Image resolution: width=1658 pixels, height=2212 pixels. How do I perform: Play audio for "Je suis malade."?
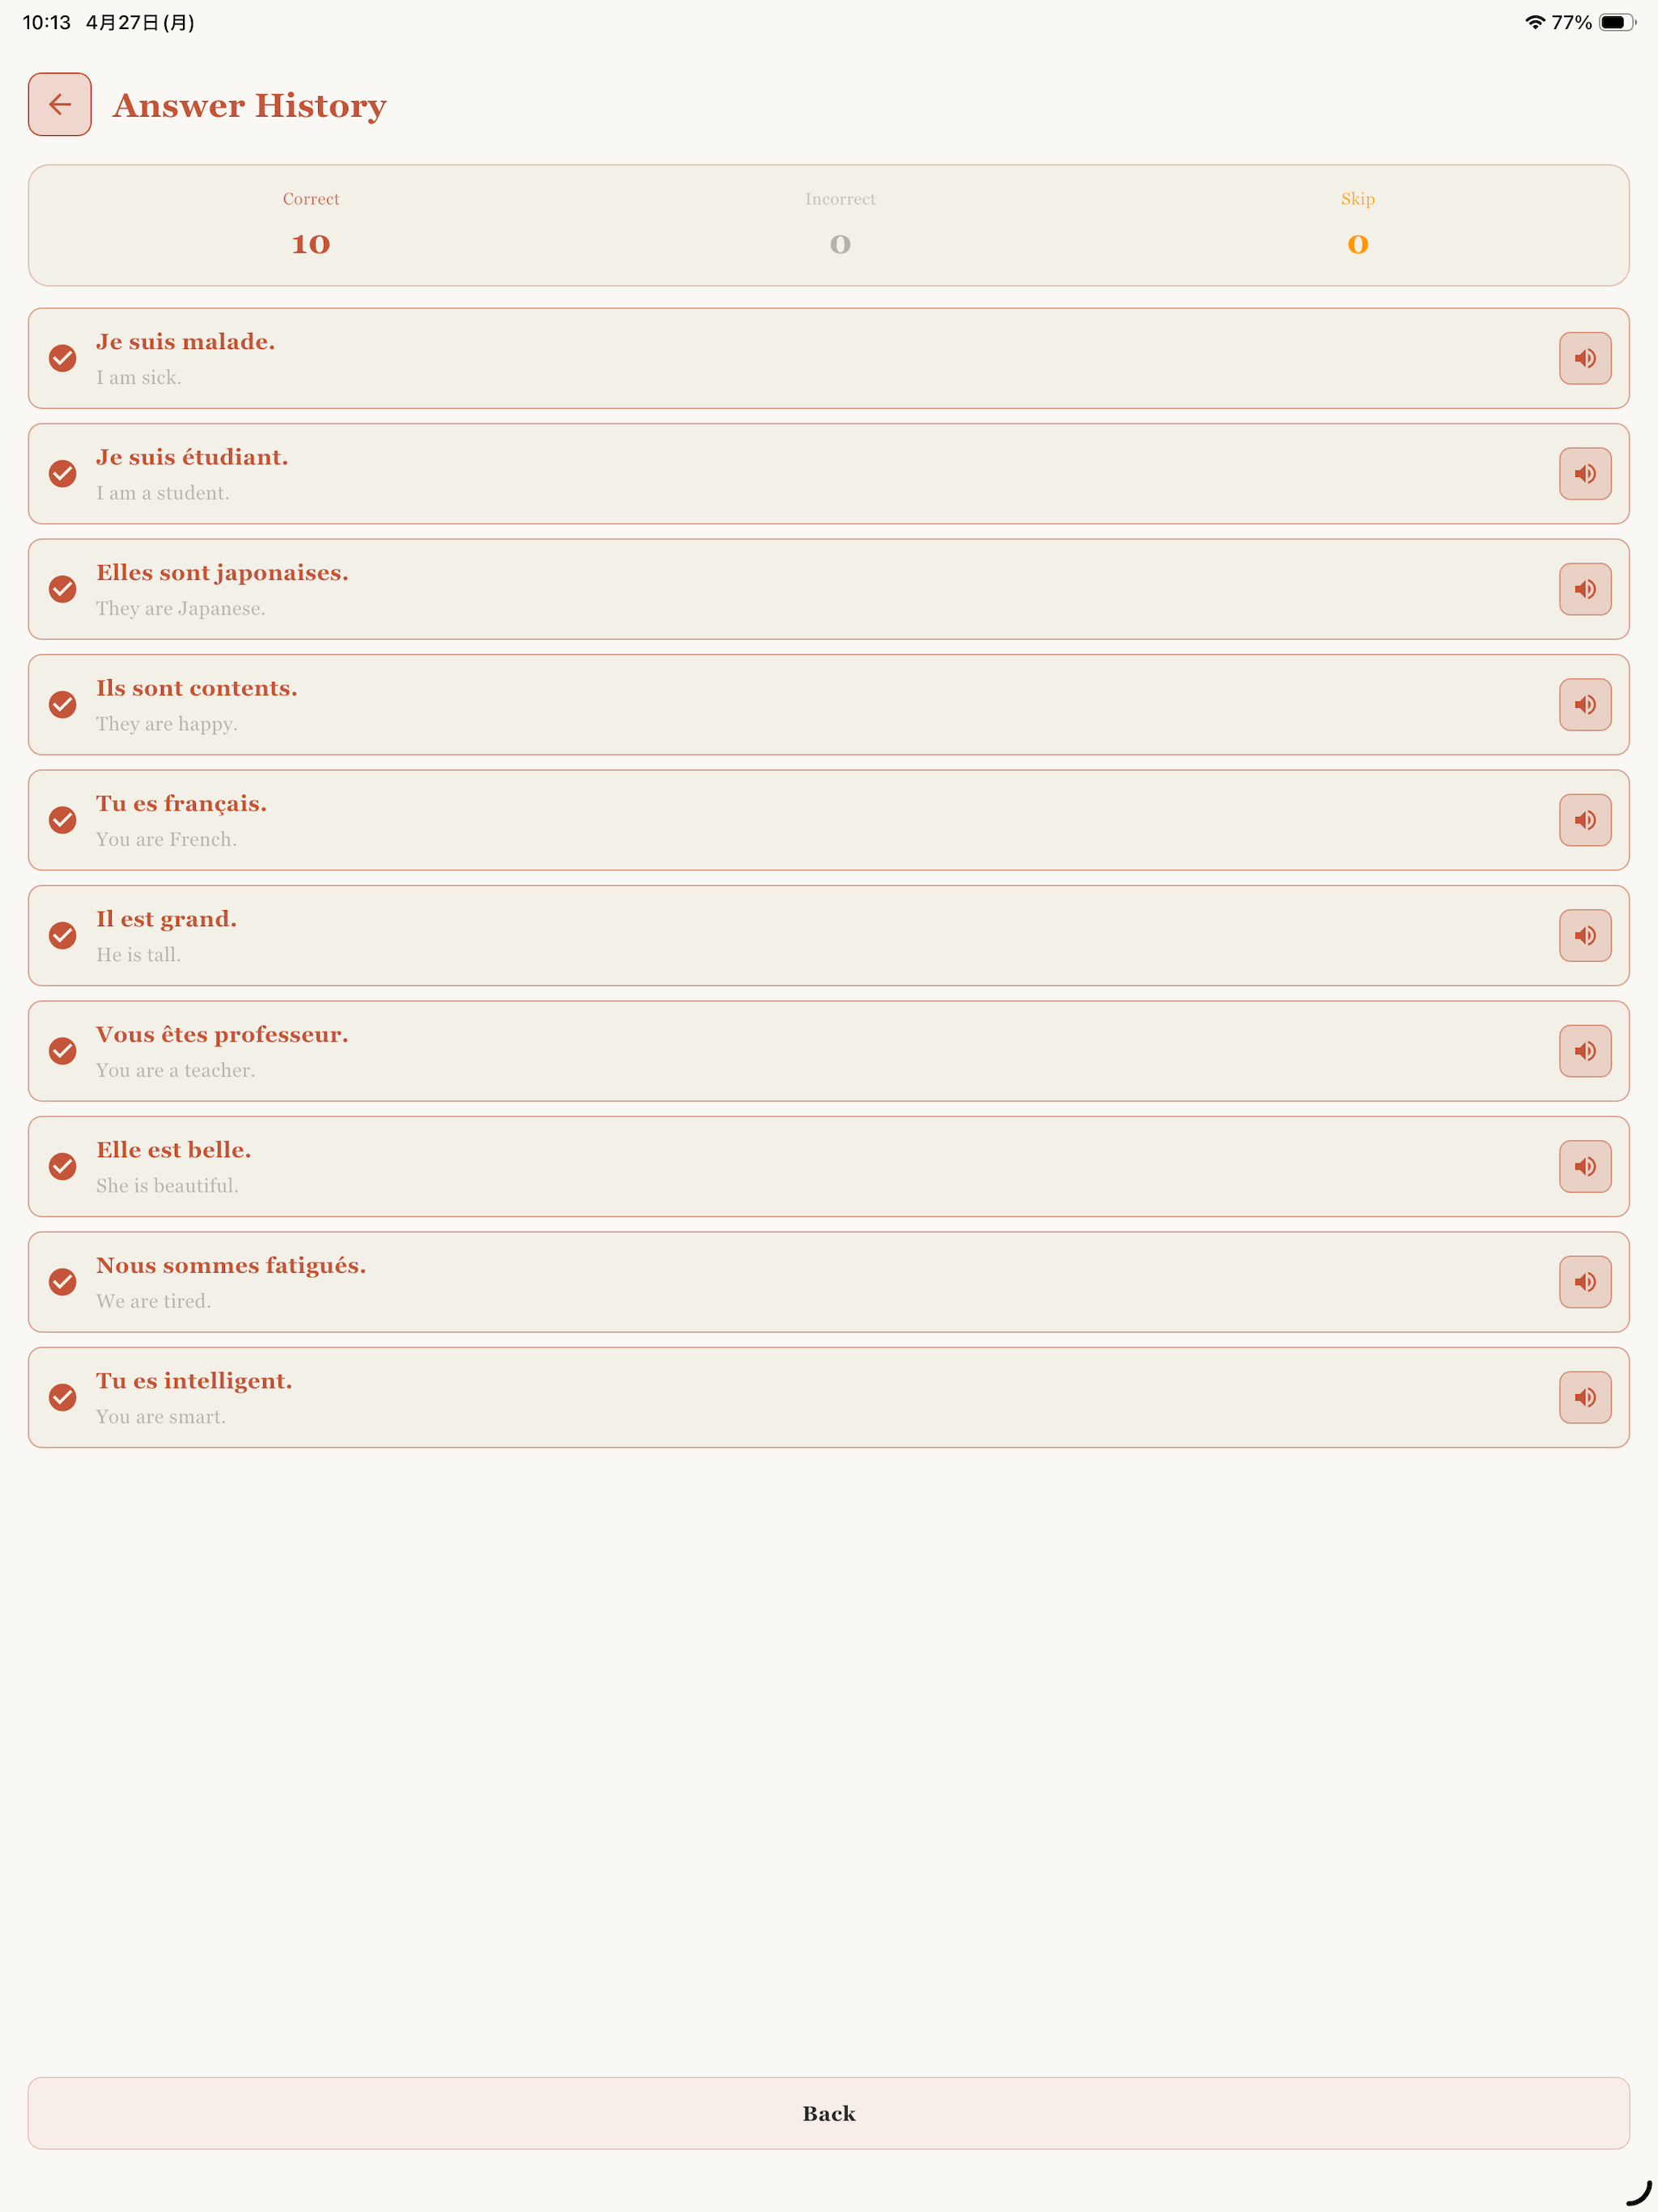(x=1585, y=358)
